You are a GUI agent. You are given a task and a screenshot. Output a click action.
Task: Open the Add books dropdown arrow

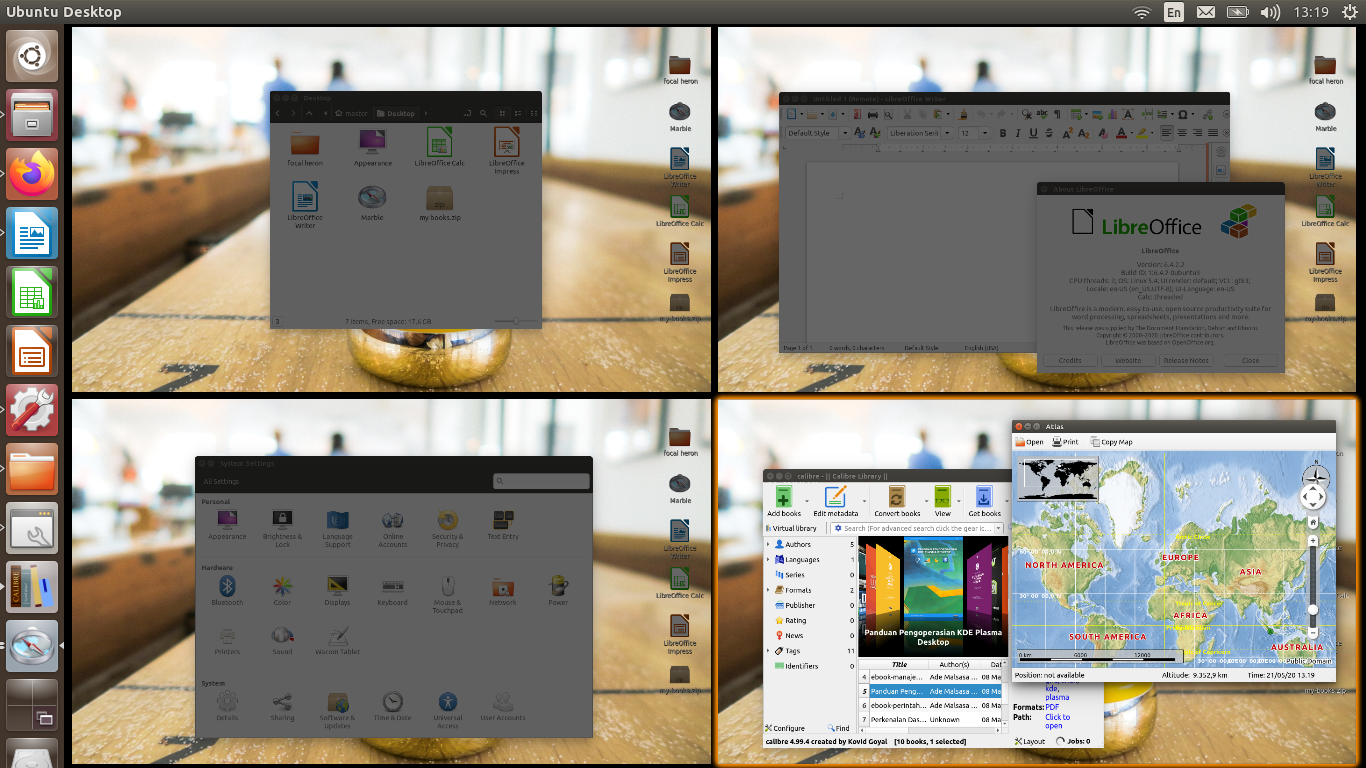[x=807, y=499]
